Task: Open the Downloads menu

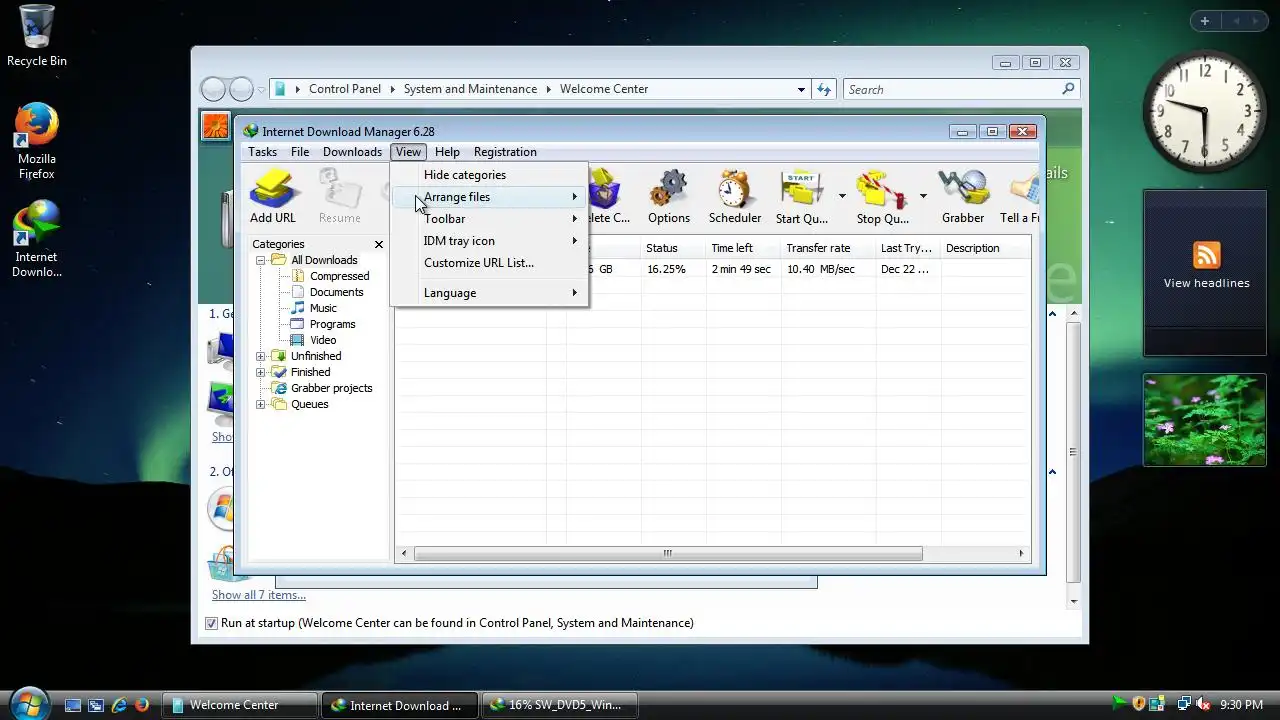Action: (352, 152)
